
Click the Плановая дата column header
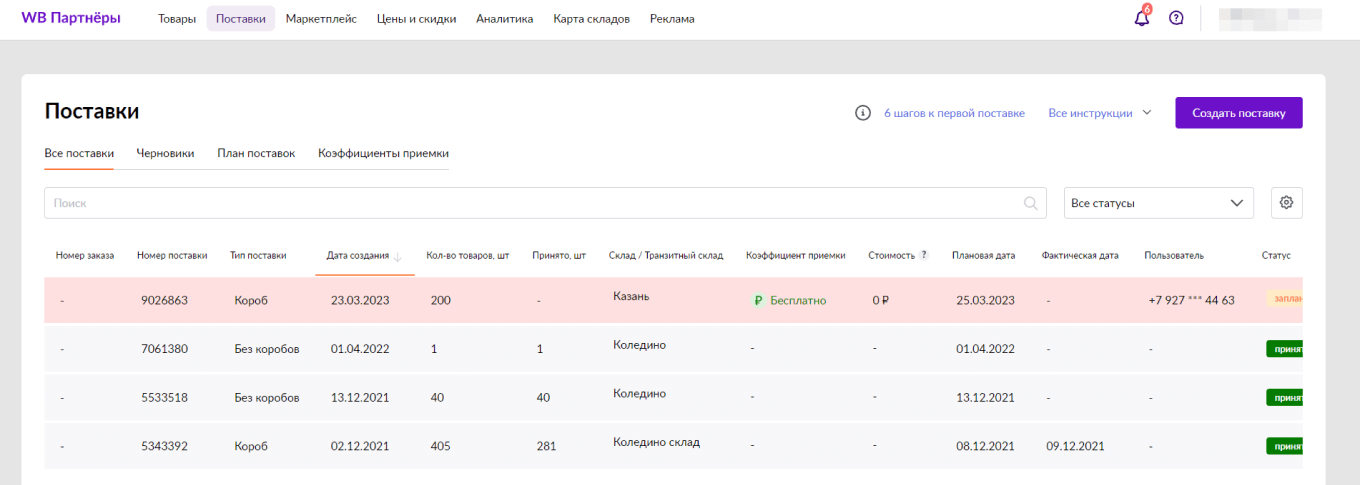pos(984,256)
